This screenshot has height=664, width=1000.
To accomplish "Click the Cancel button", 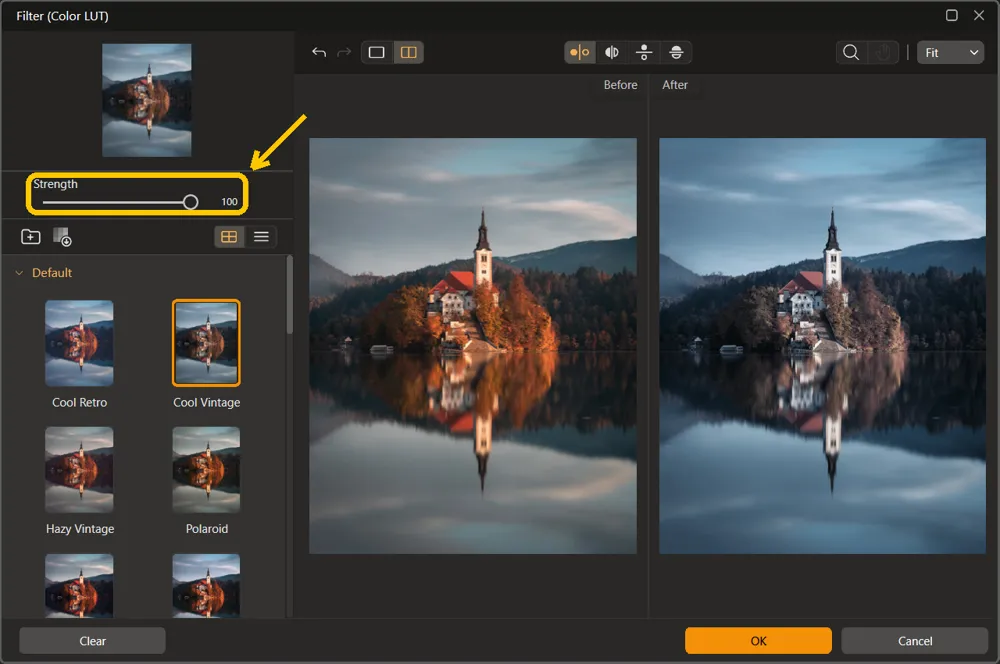I will click(915, 640).
